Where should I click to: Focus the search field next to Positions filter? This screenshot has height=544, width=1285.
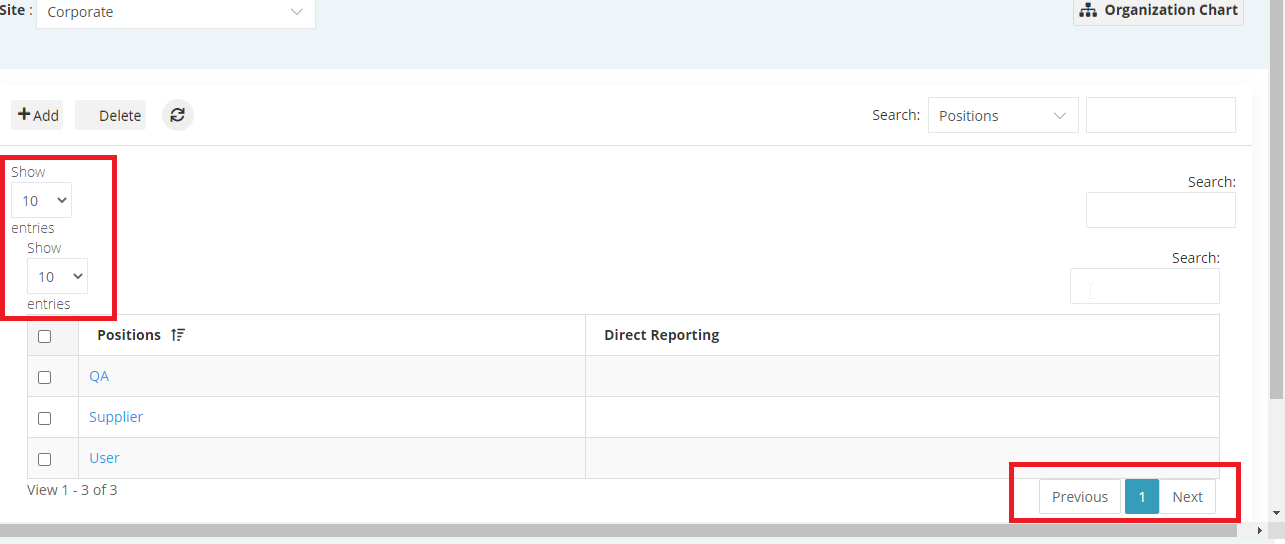[1161, 115]
